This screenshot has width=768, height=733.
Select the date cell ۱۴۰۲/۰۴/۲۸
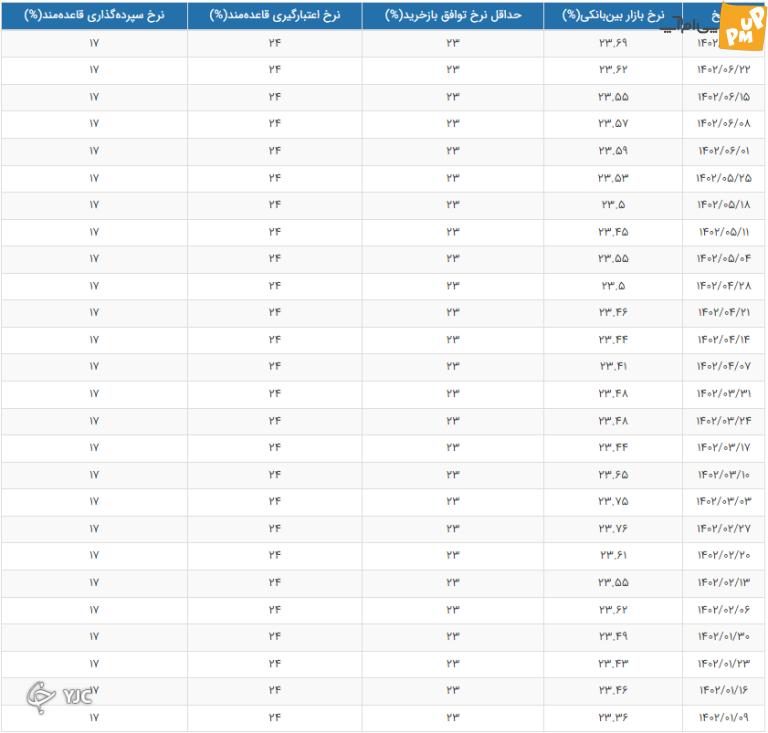[724, 286]
